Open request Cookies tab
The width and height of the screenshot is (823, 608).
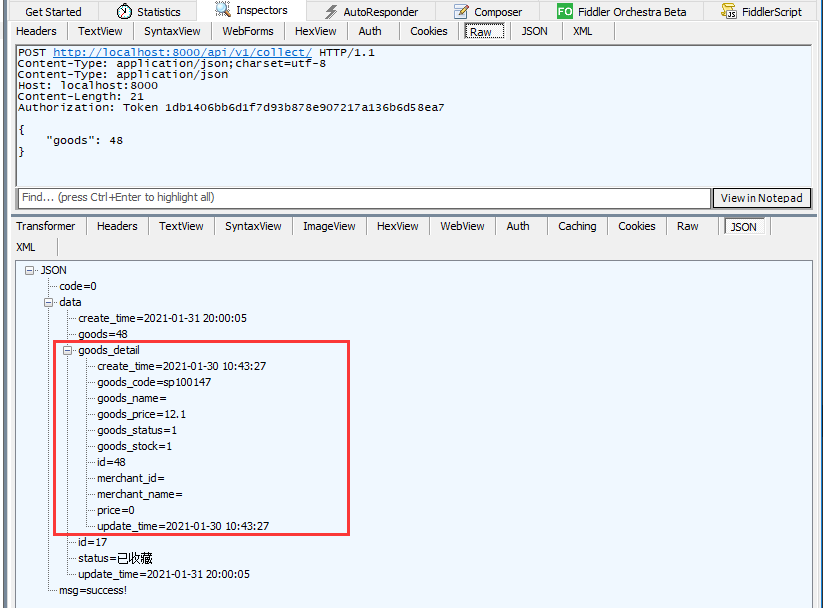[x=429, y=31]
